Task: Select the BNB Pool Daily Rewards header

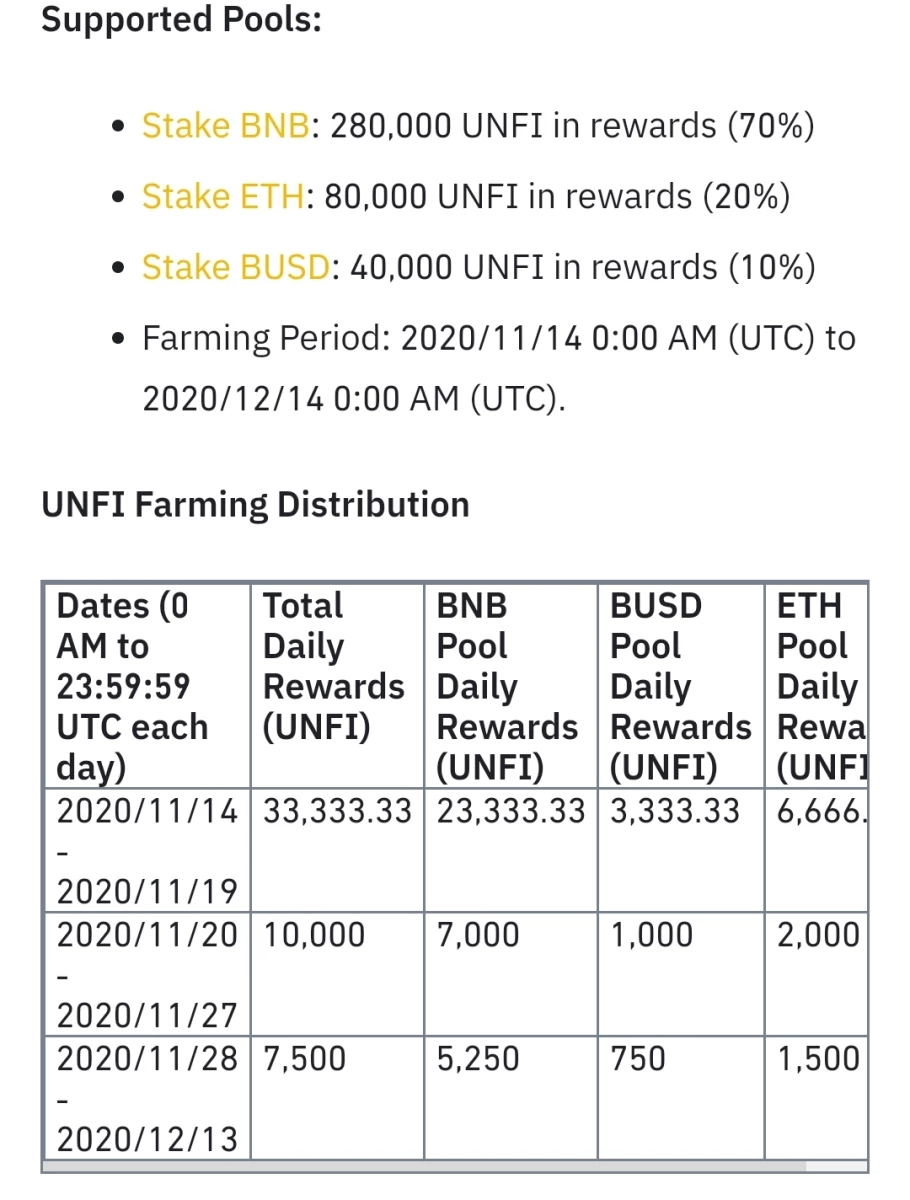Action: pos(511,686)
